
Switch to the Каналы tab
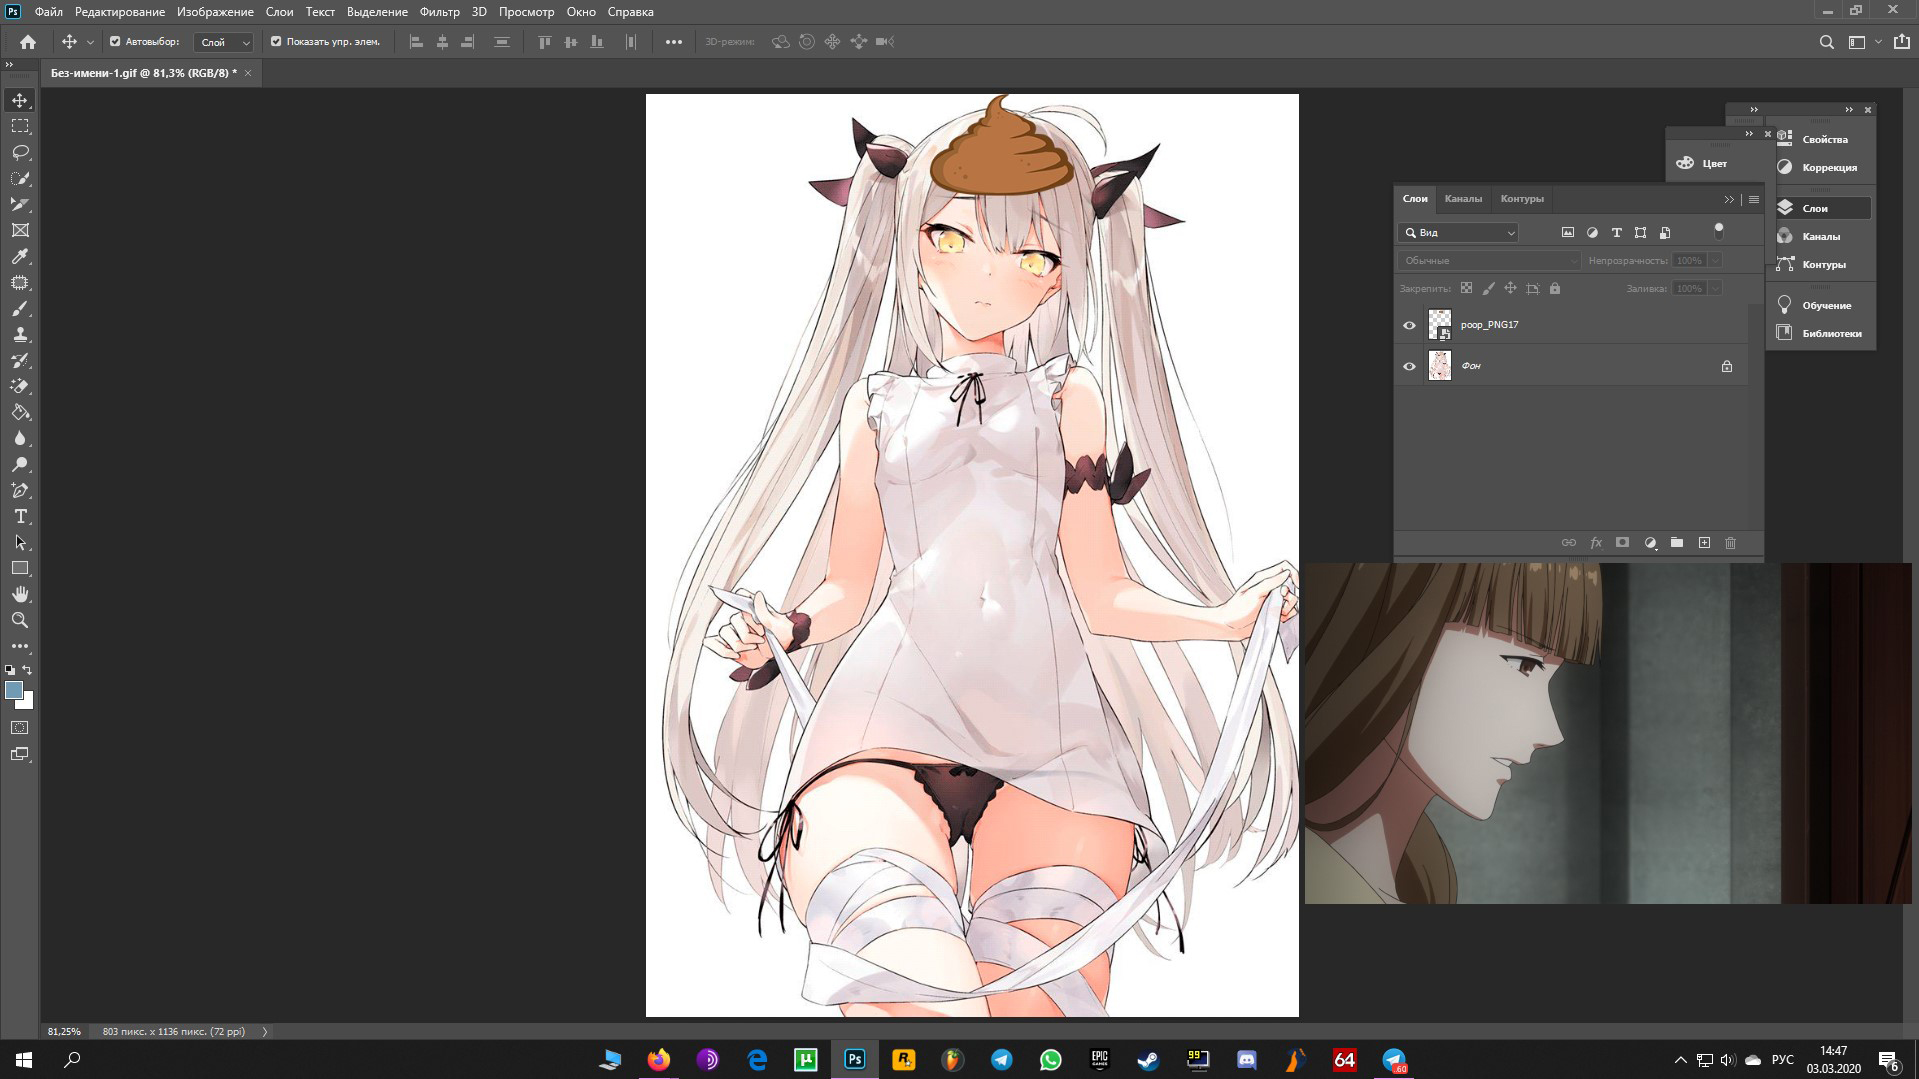point(1463,199)
